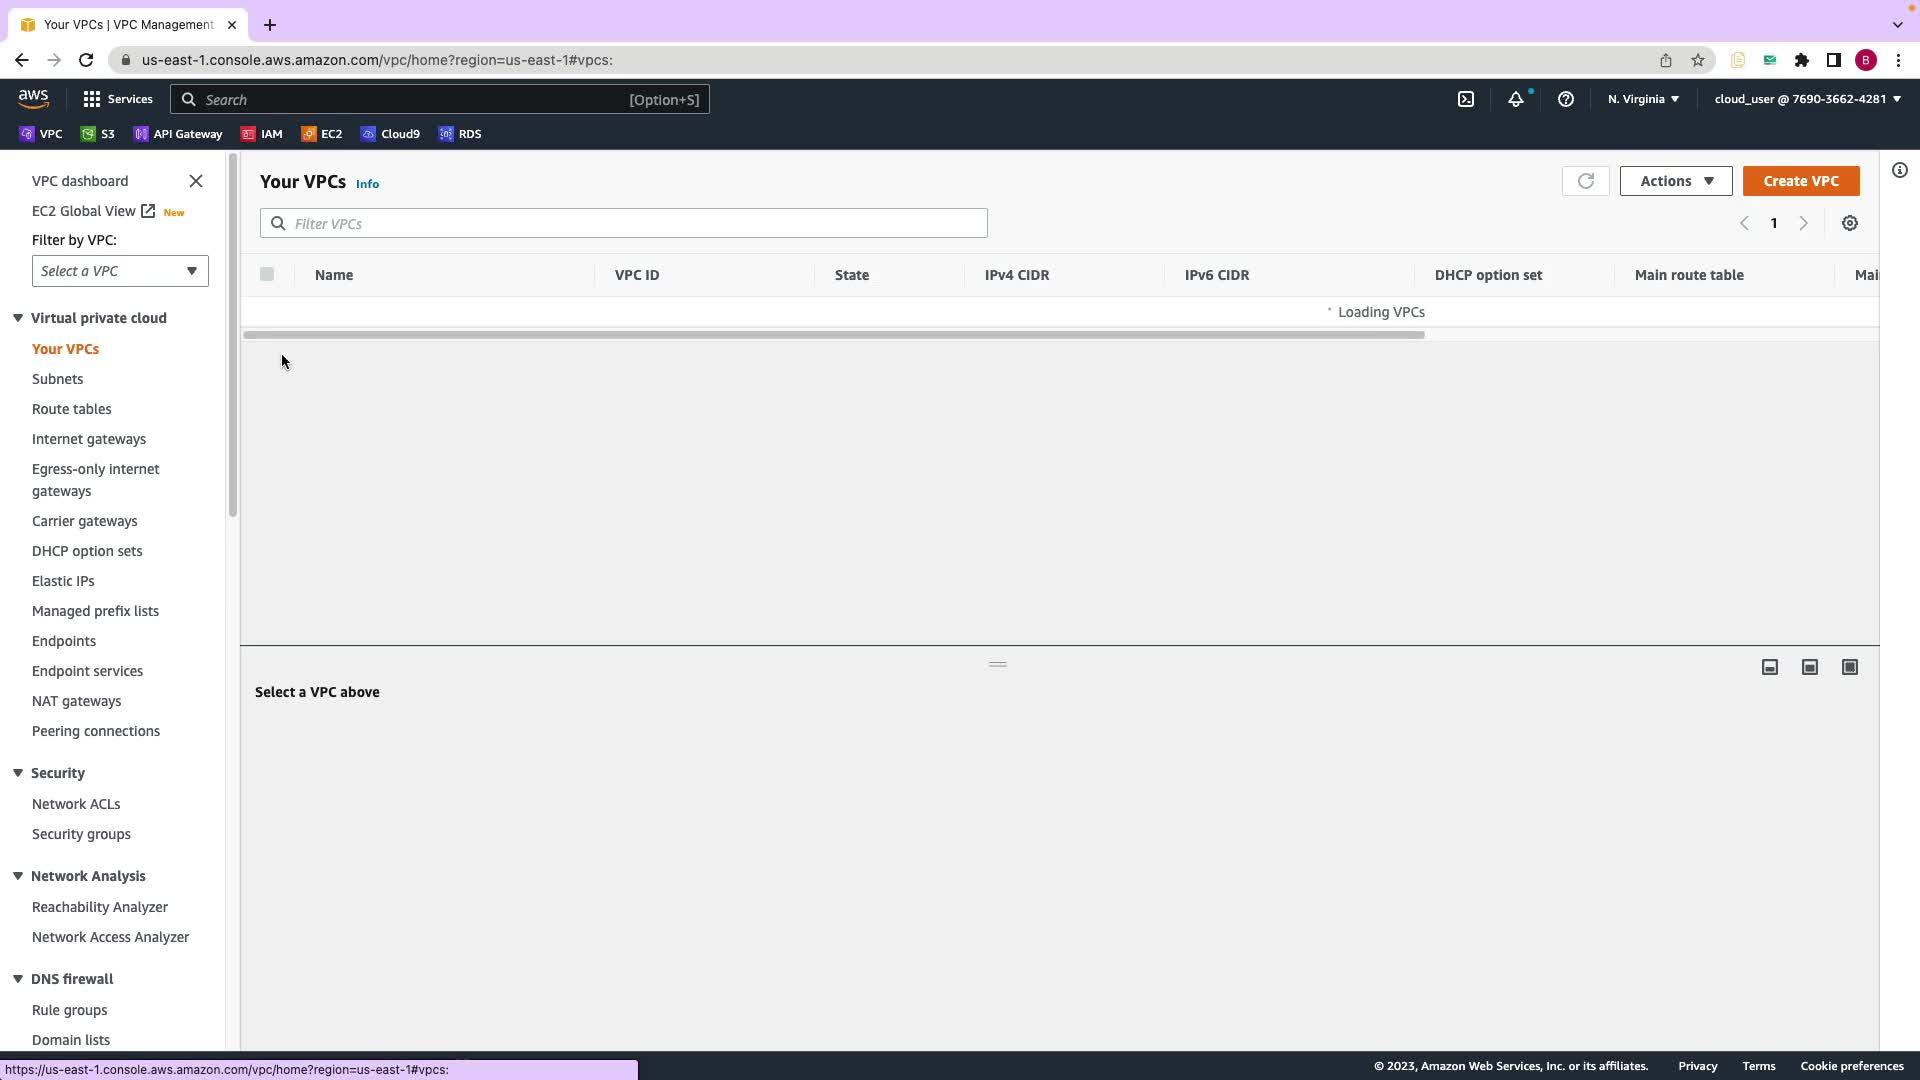Open the Select a VPC filter dropdown

(x=120, y=271)
